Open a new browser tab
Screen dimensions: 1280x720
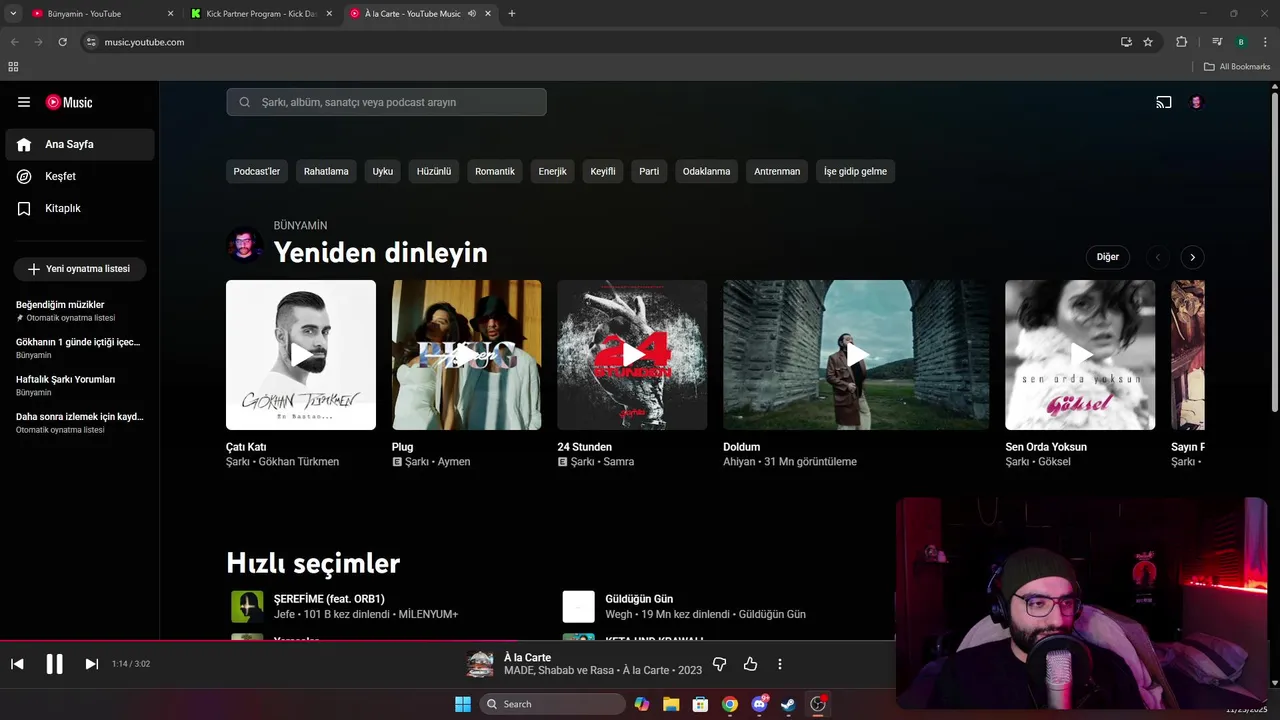click(512, 14)
